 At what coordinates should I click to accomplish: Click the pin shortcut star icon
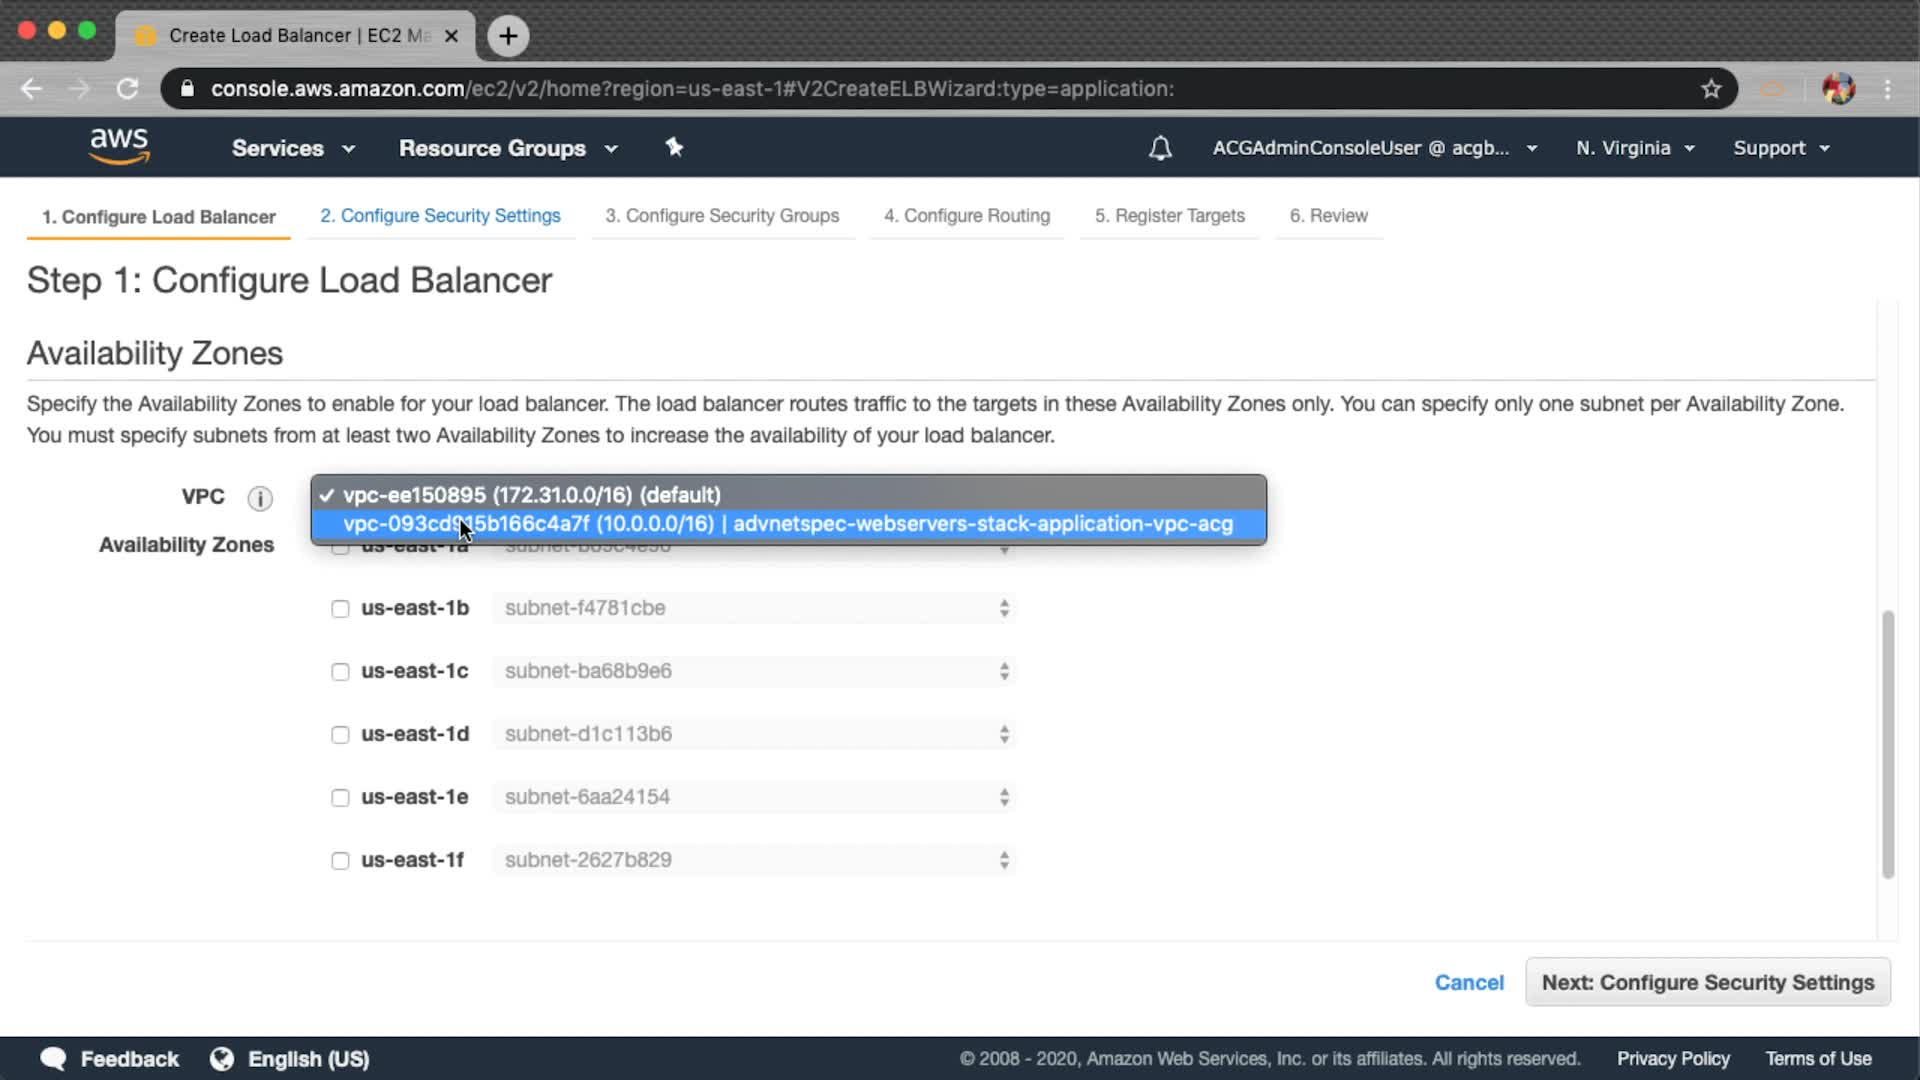[x=674, y=147]
